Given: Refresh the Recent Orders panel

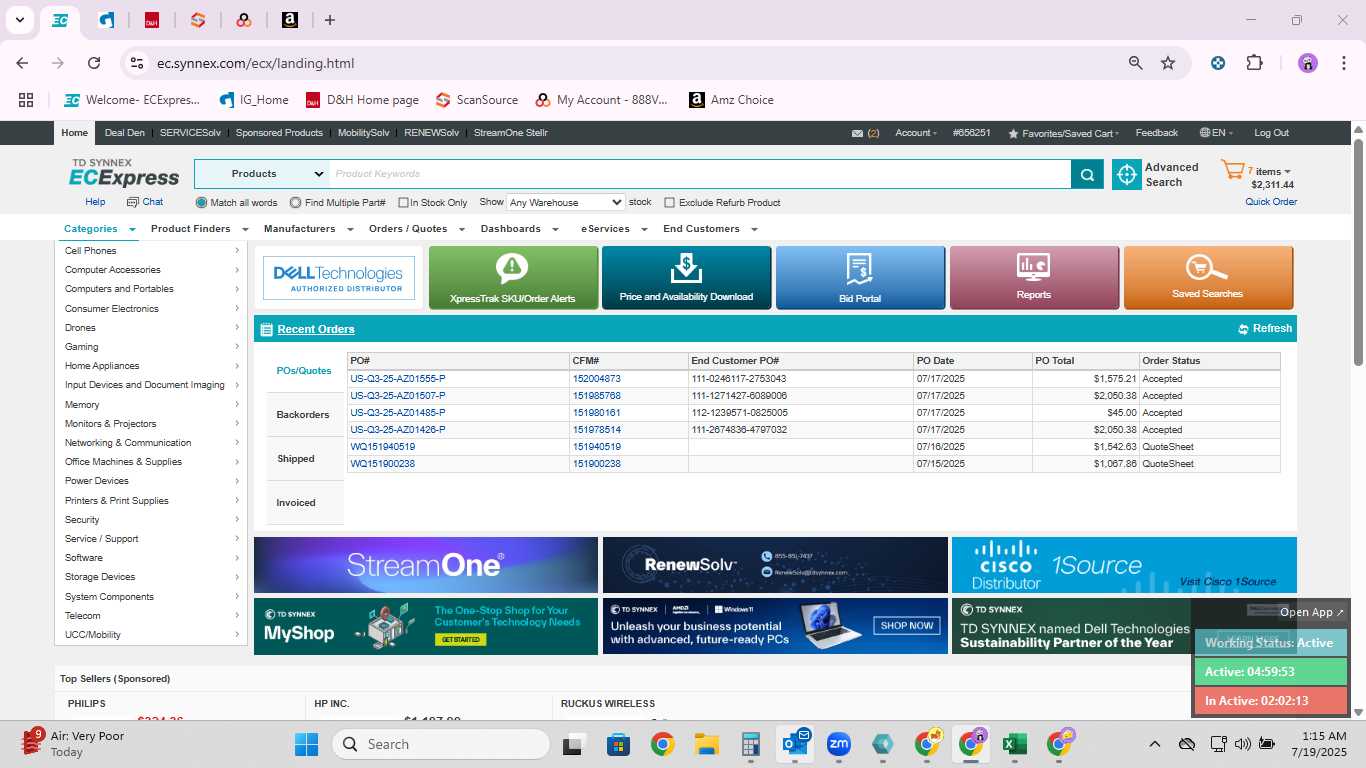Looking at the screenshot, I should pyautogui.click(x=1265, y=328).
